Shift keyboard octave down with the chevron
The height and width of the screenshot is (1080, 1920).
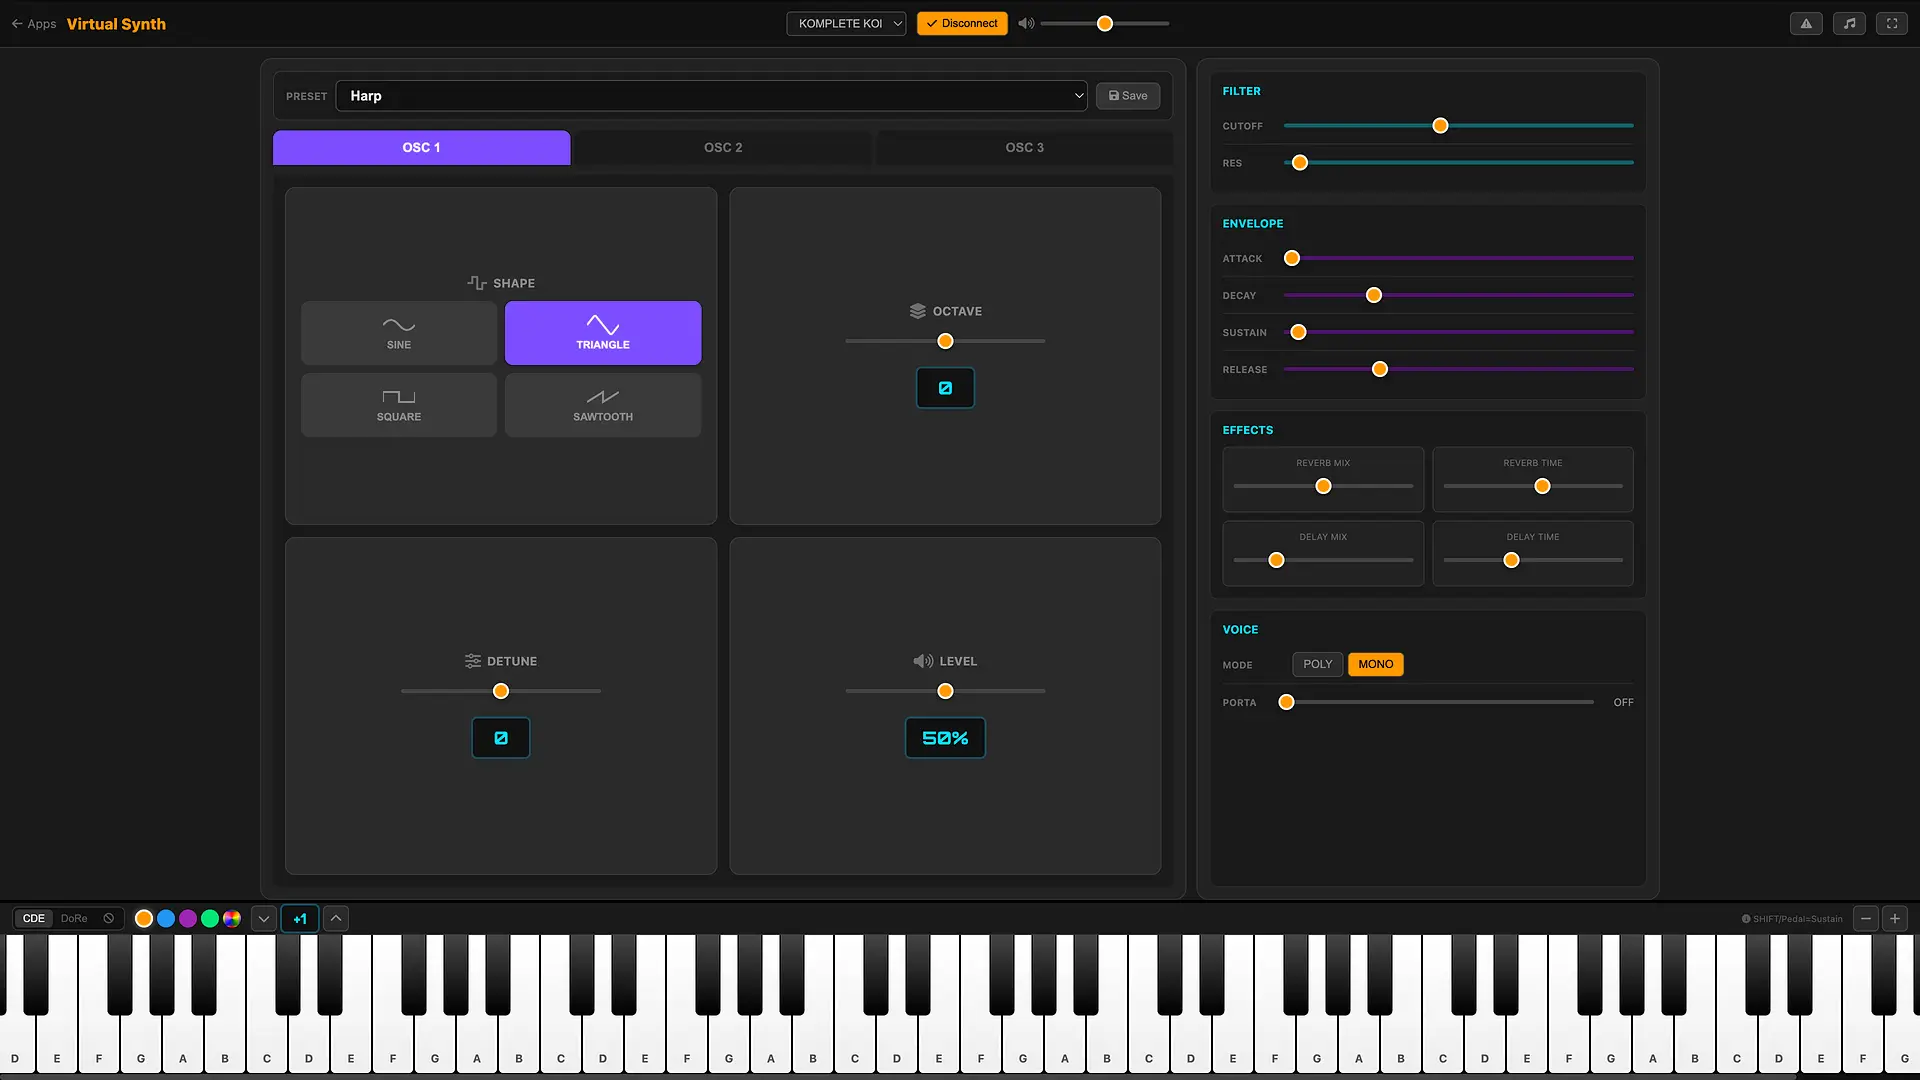click(263, 918)
